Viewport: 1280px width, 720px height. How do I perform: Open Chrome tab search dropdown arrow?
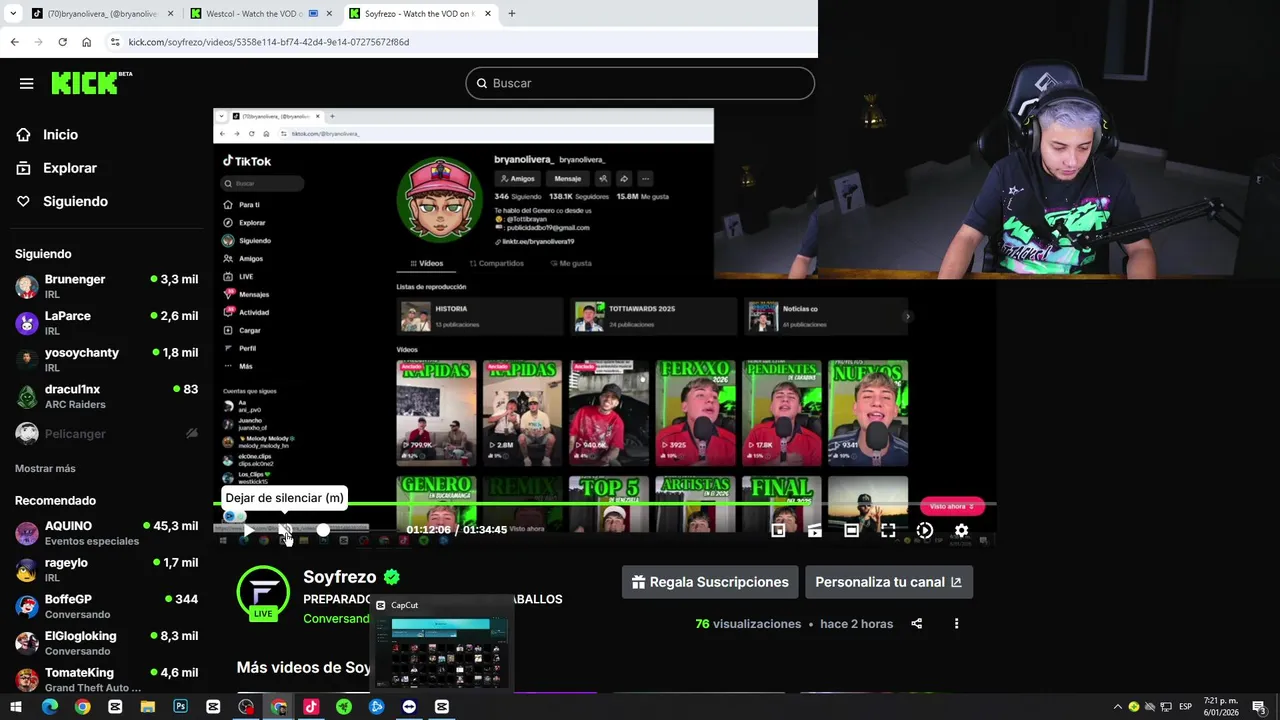(x=13, y=14)
